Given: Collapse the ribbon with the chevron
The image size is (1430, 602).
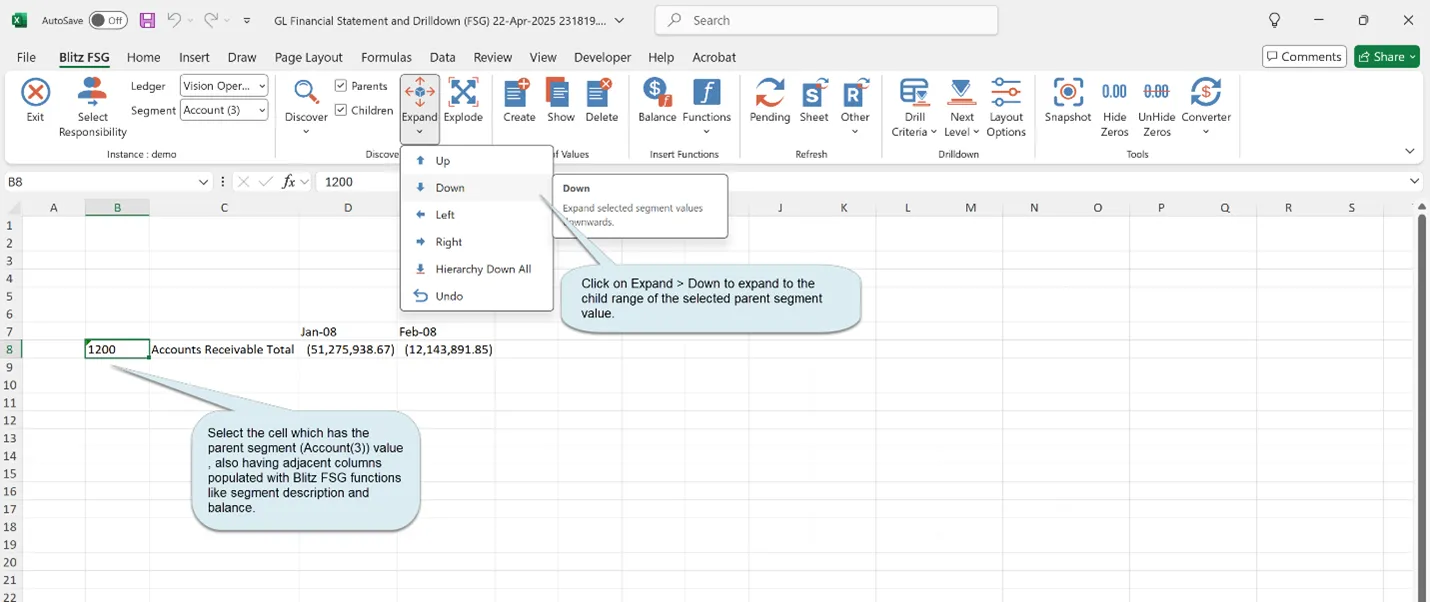Looking at the screenshot, I should pos(1410,151).
